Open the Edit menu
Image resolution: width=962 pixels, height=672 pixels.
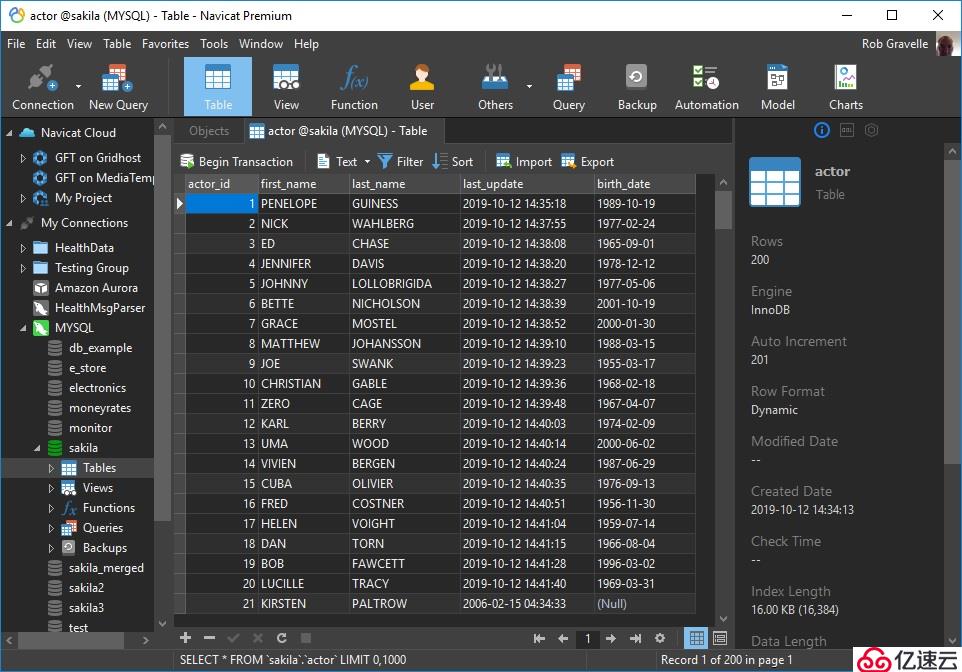click(45, 44)
